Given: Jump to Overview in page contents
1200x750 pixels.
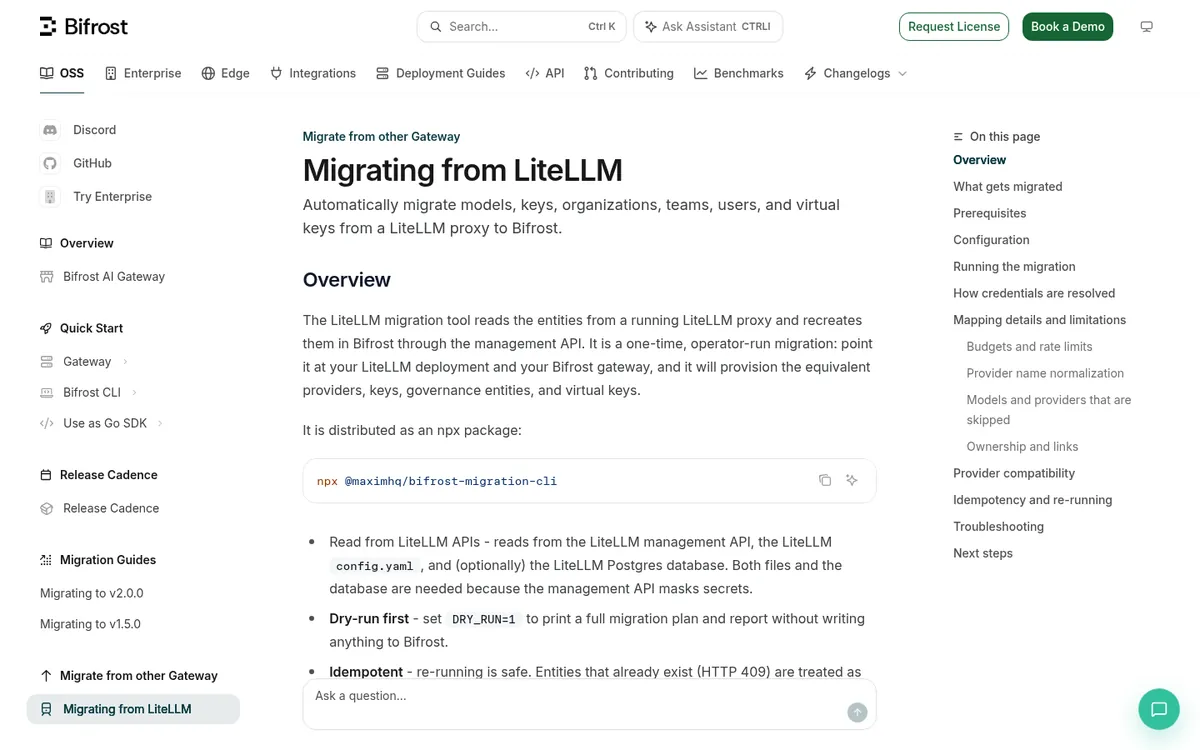Looking at the screenshot, I should click(980, 160).
